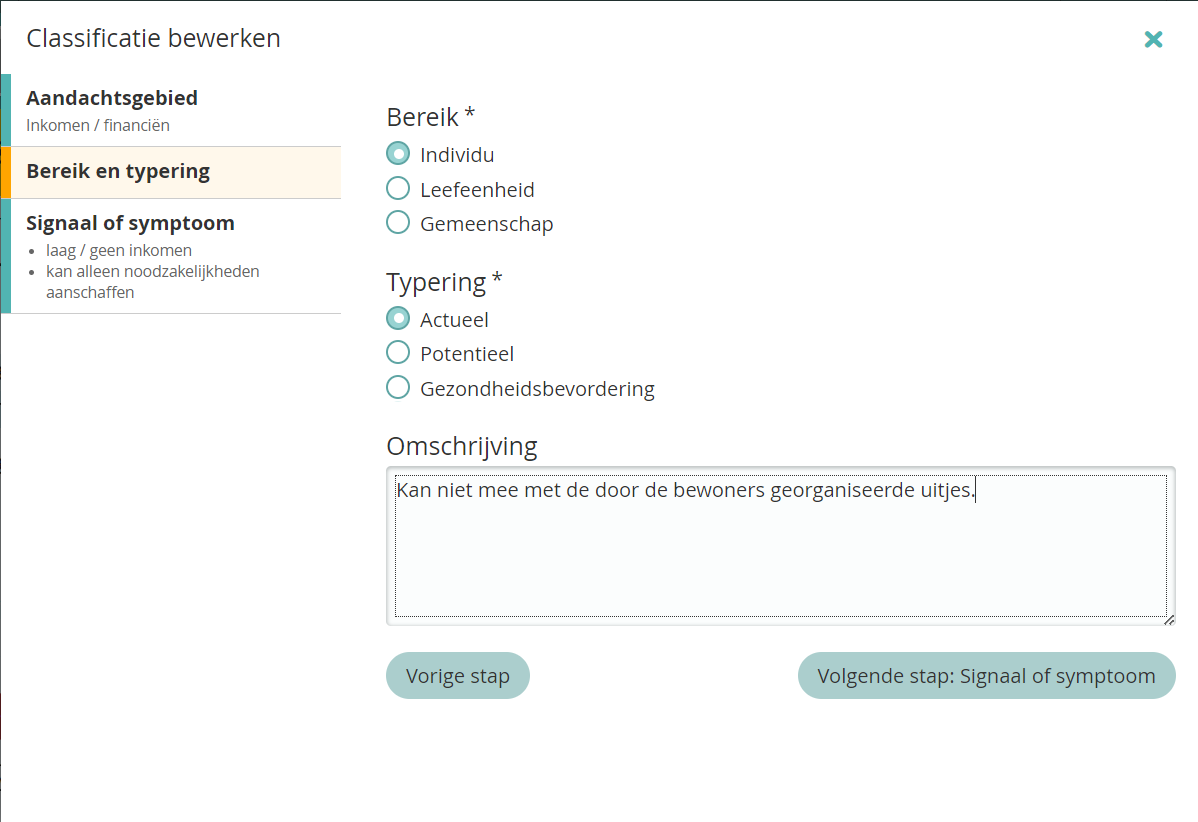
Task: Click the Typering section heading
Action: coord(436,283)
